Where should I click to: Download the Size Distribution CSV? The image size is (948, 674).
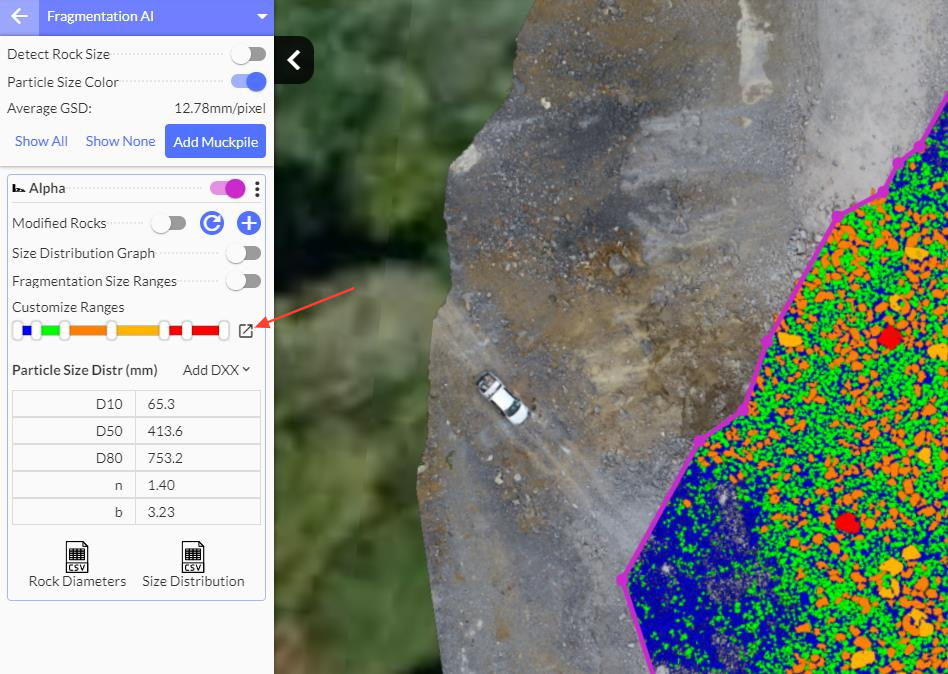tap(193, 565)
